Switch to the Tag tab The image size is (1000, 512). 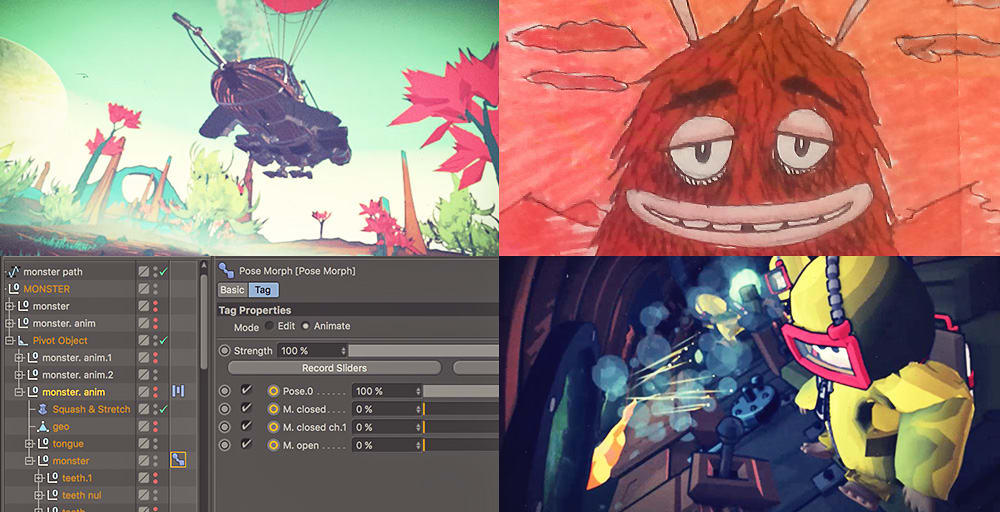(263, 290)
